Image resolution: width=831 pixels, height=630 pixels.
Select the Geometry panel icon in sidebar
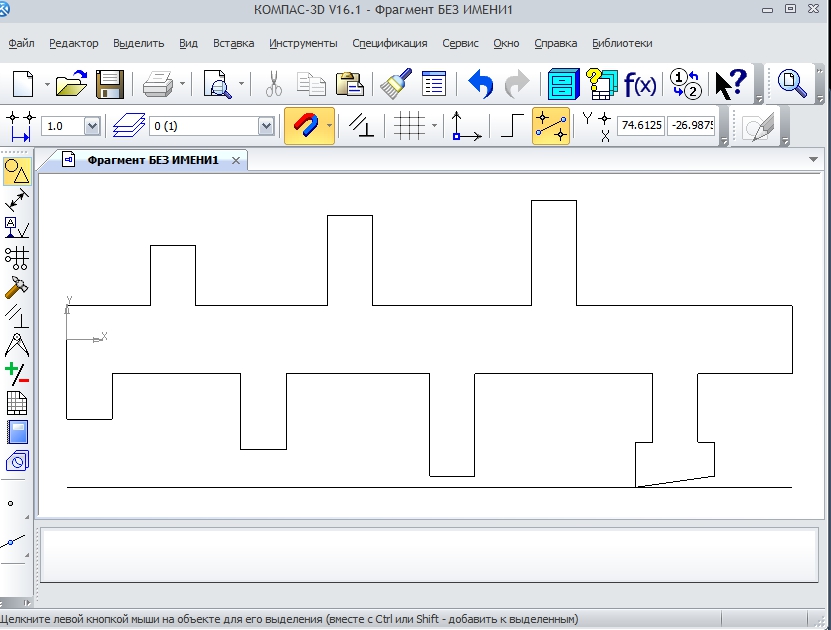tap(17, 172)
